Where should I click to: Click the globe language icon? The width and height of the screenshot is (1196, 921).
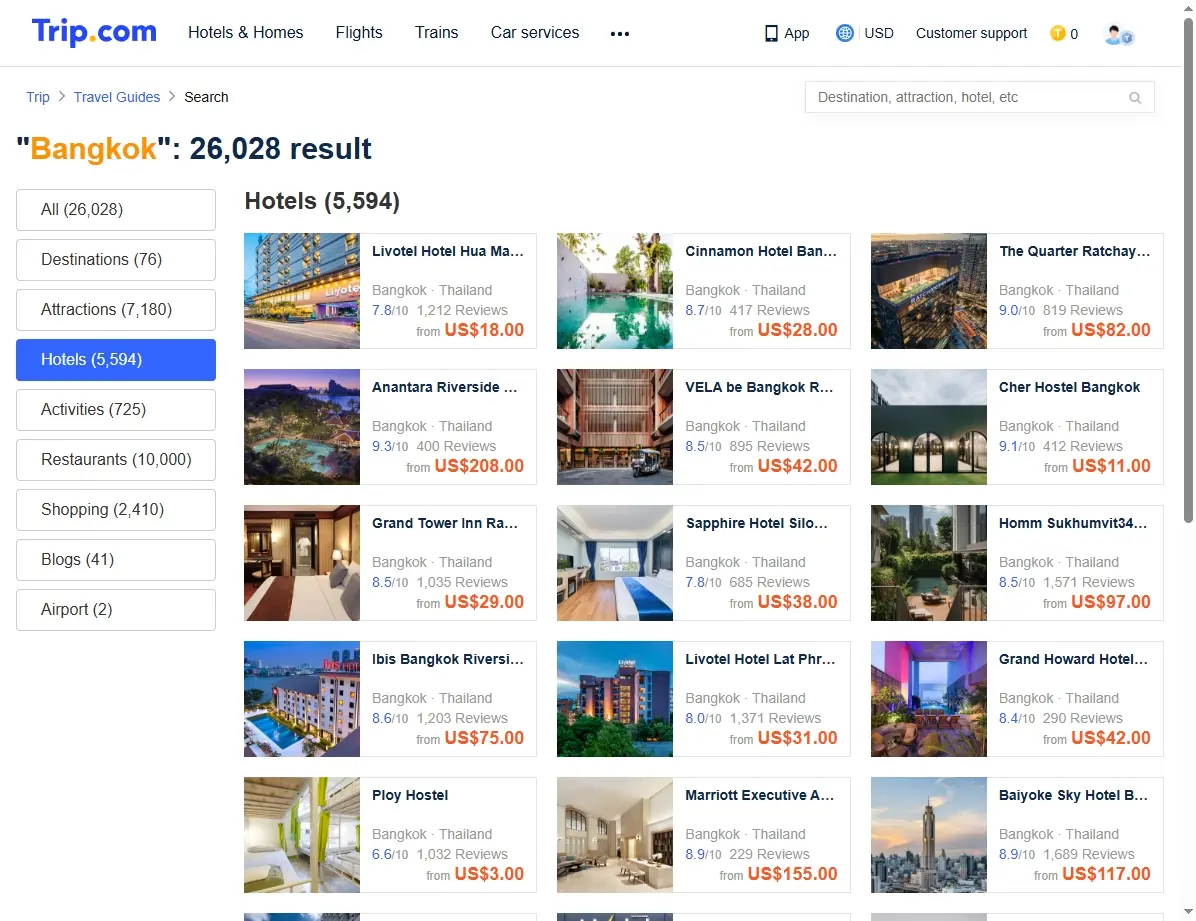pyautogui.click(x=844, y=33)
